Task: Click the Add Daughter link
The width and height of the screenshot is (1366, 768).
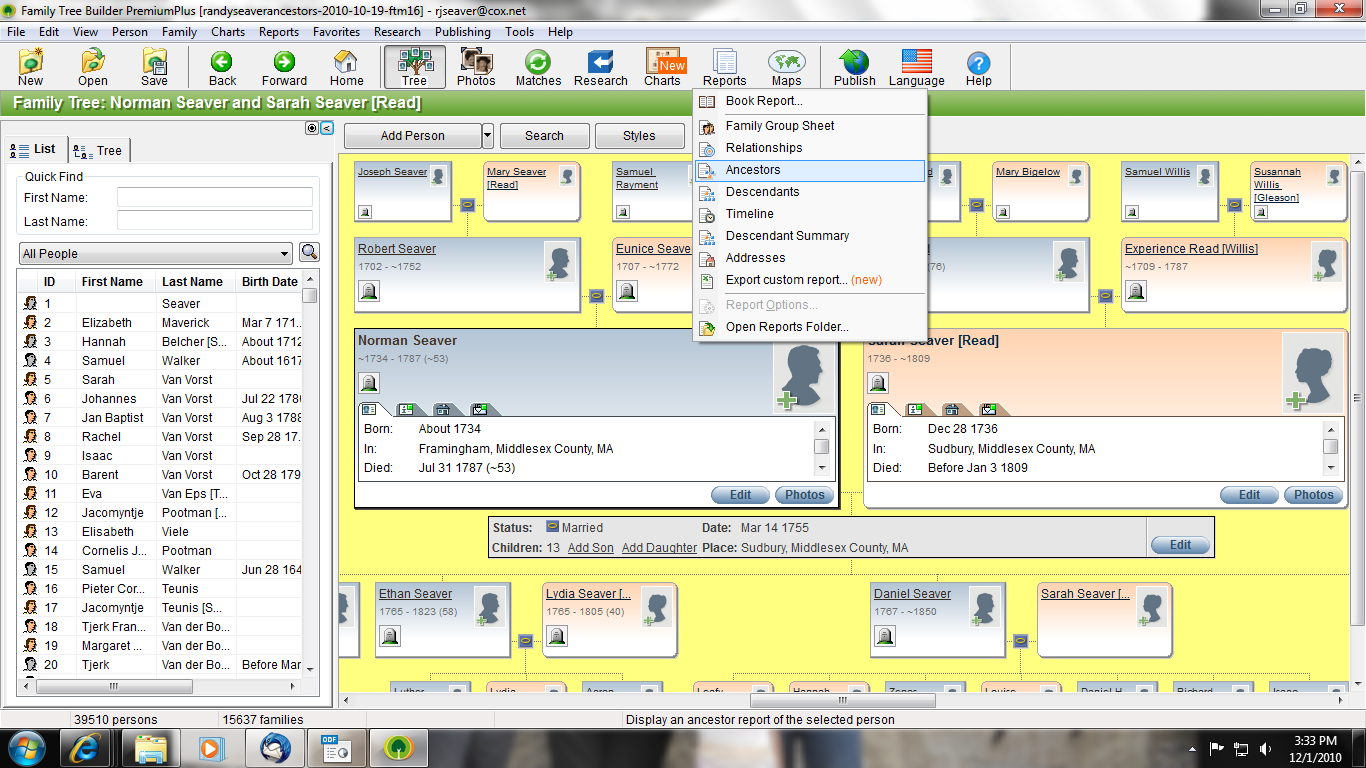Action: [x=659, y=548]
